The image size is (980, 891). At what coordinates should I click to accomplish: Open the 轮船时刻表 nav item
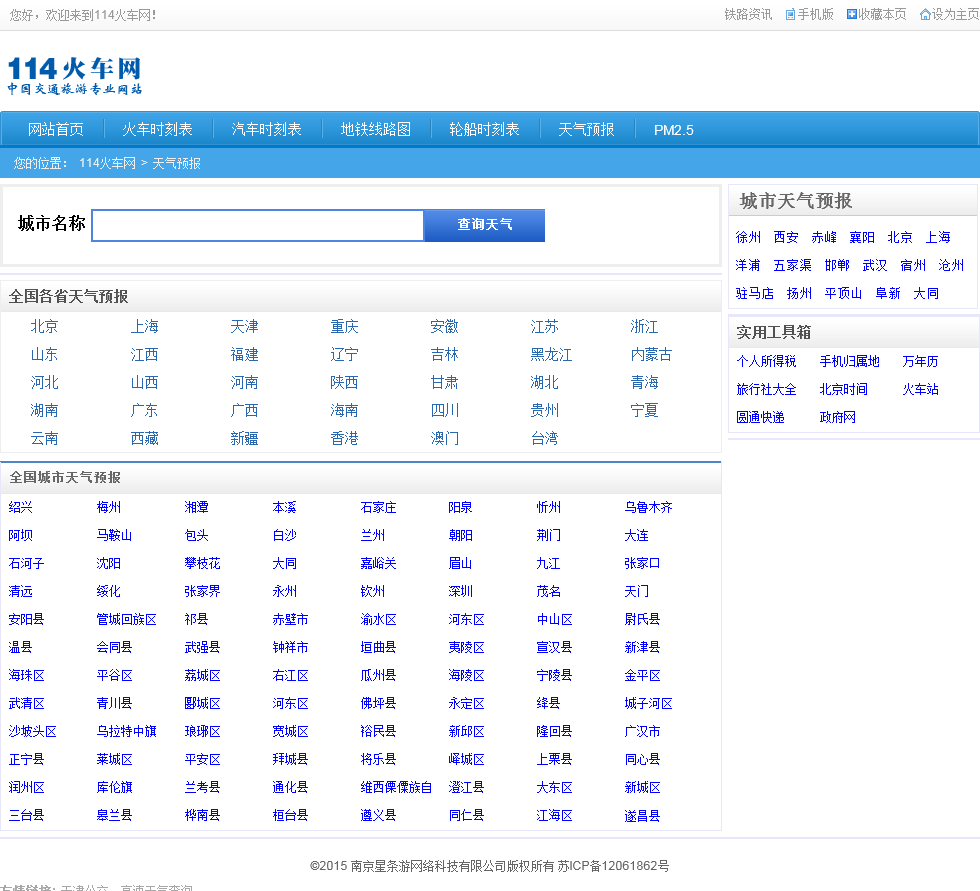coord(484,129)
